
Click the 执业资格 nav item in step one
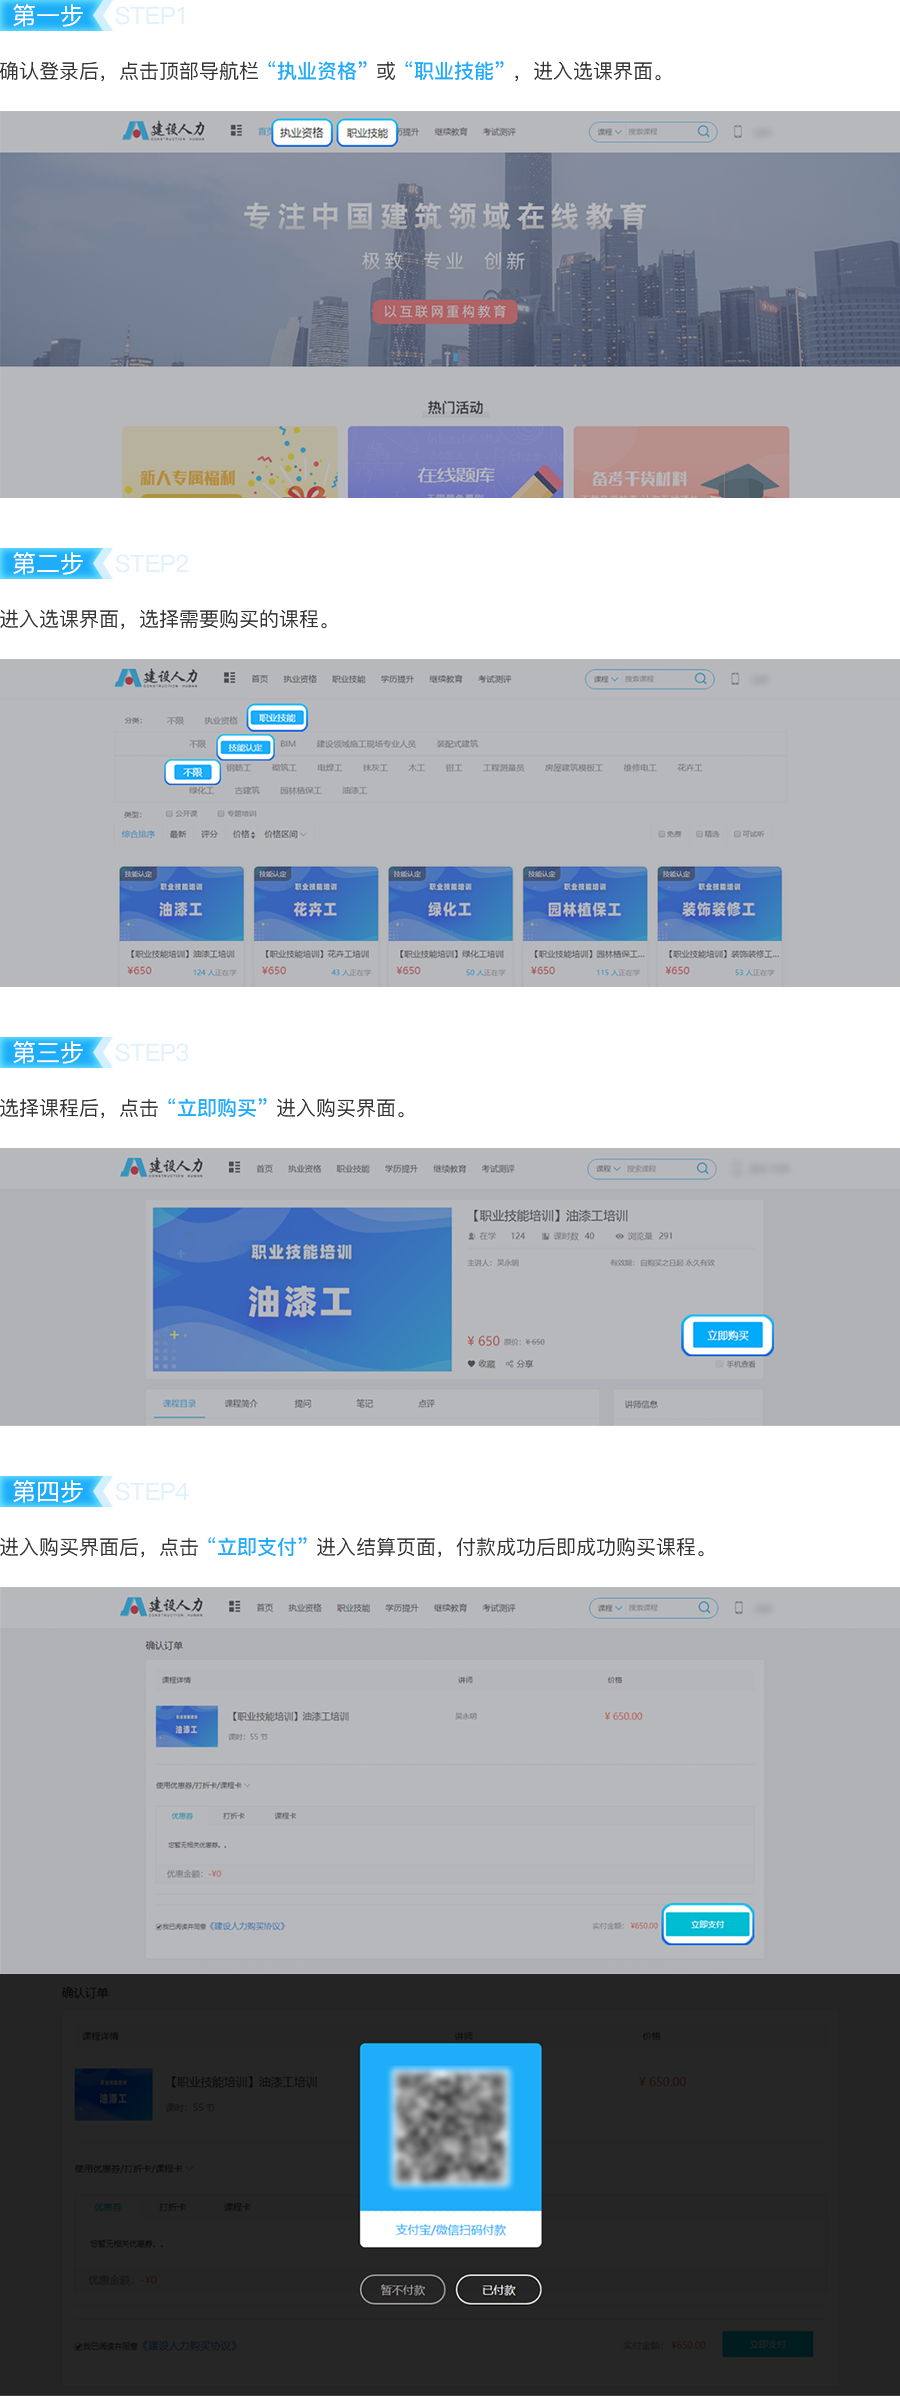302,132
